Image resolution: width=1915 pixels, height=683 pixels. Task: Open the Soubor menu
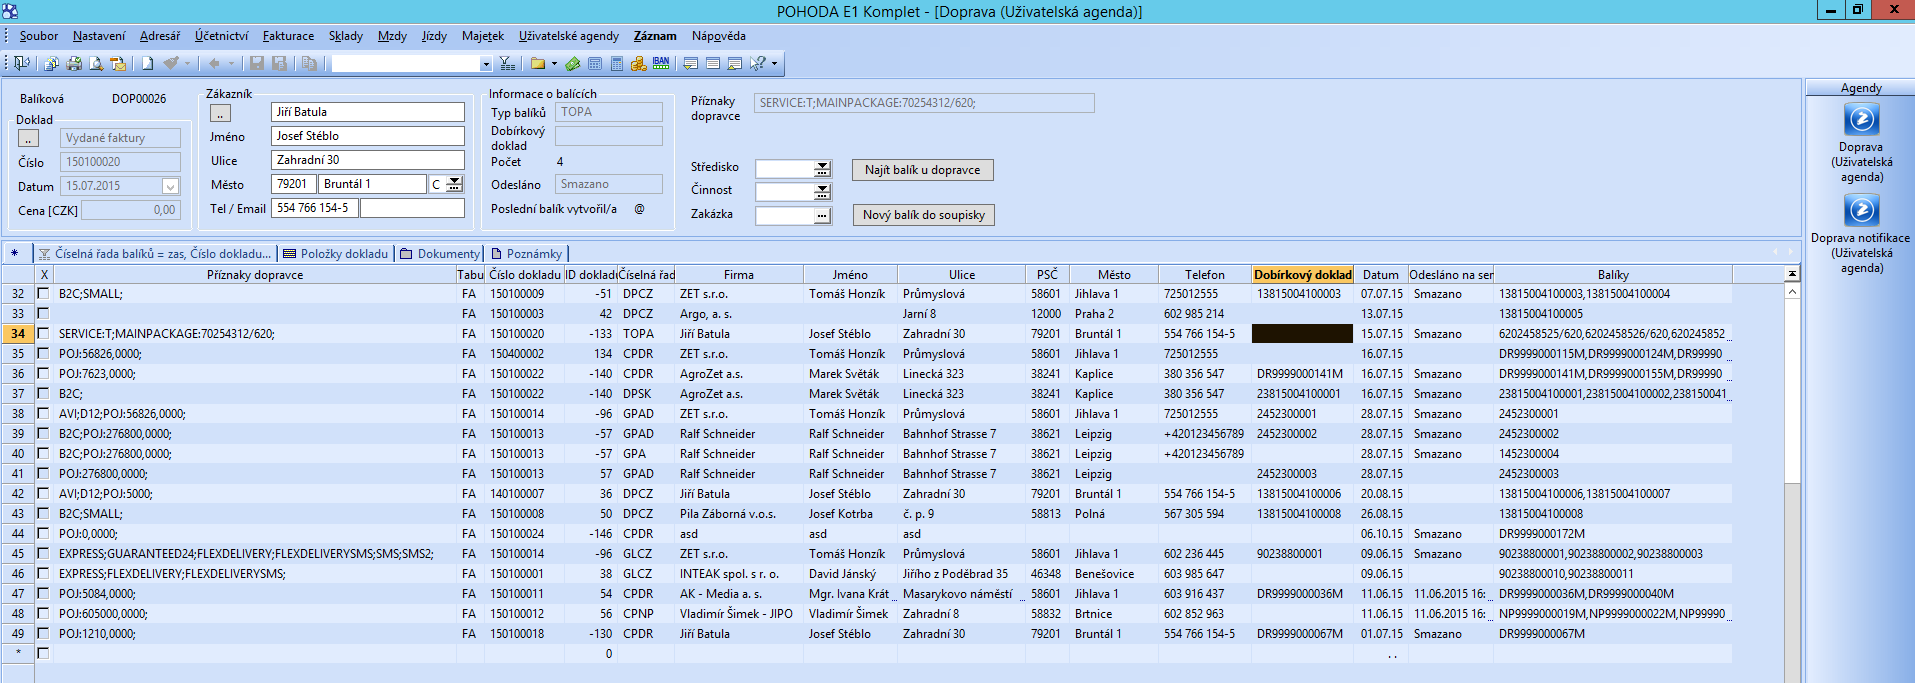coord(39,36)
